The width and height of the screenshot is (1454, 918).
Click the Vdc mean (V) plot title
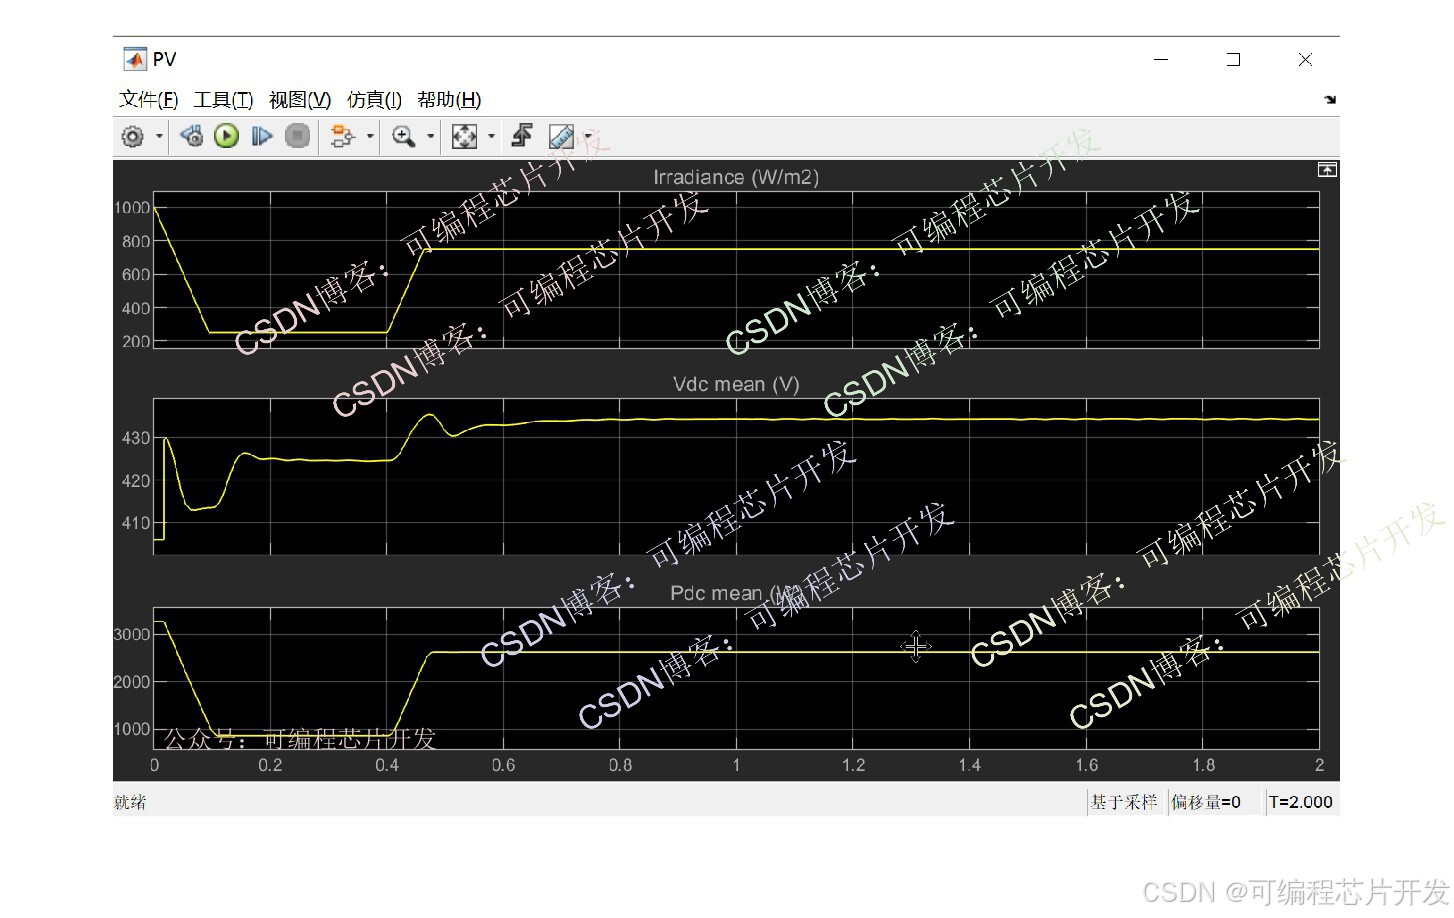(x=736, y=384)
